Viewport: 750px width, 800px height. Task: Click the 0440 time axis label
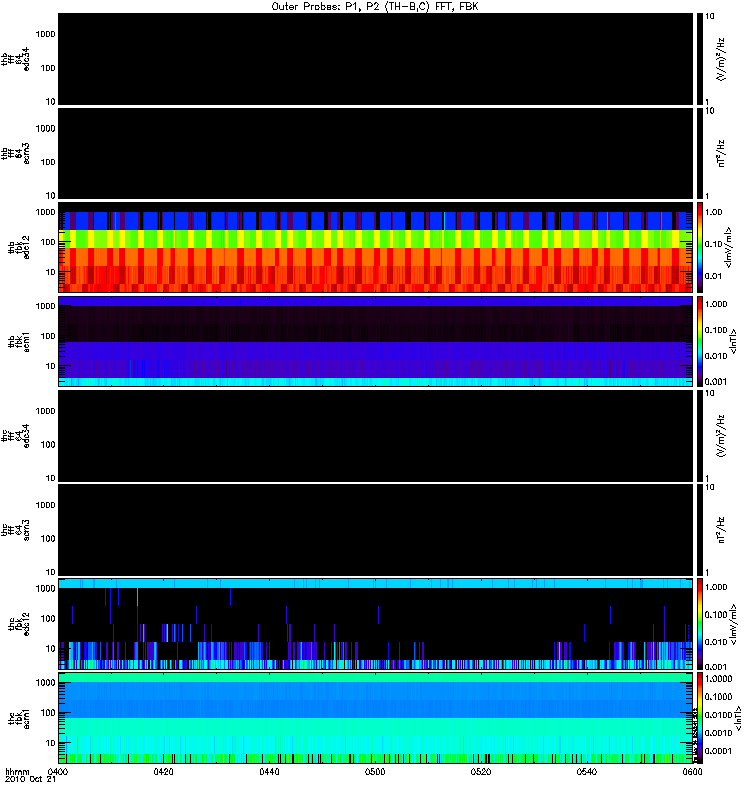[x=269, y=771]
